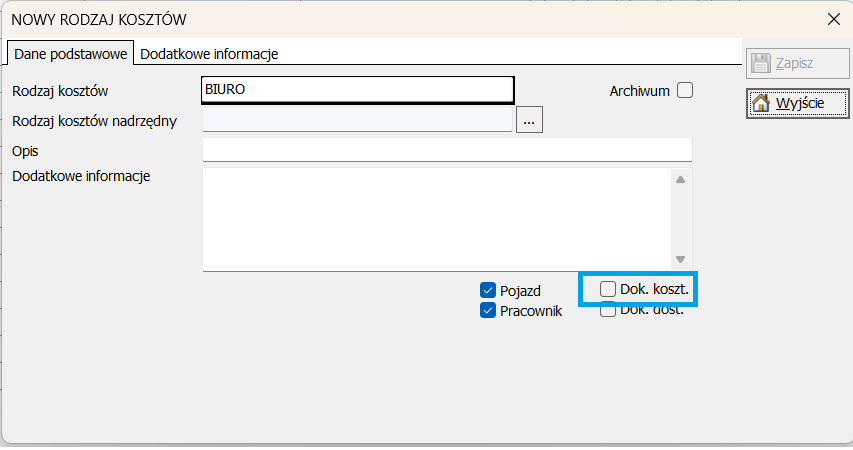Click the NOWY RODZAJ KOSZTÓW title bar
This screenshot has width=853, height=450.
click(x=400, y=18)
